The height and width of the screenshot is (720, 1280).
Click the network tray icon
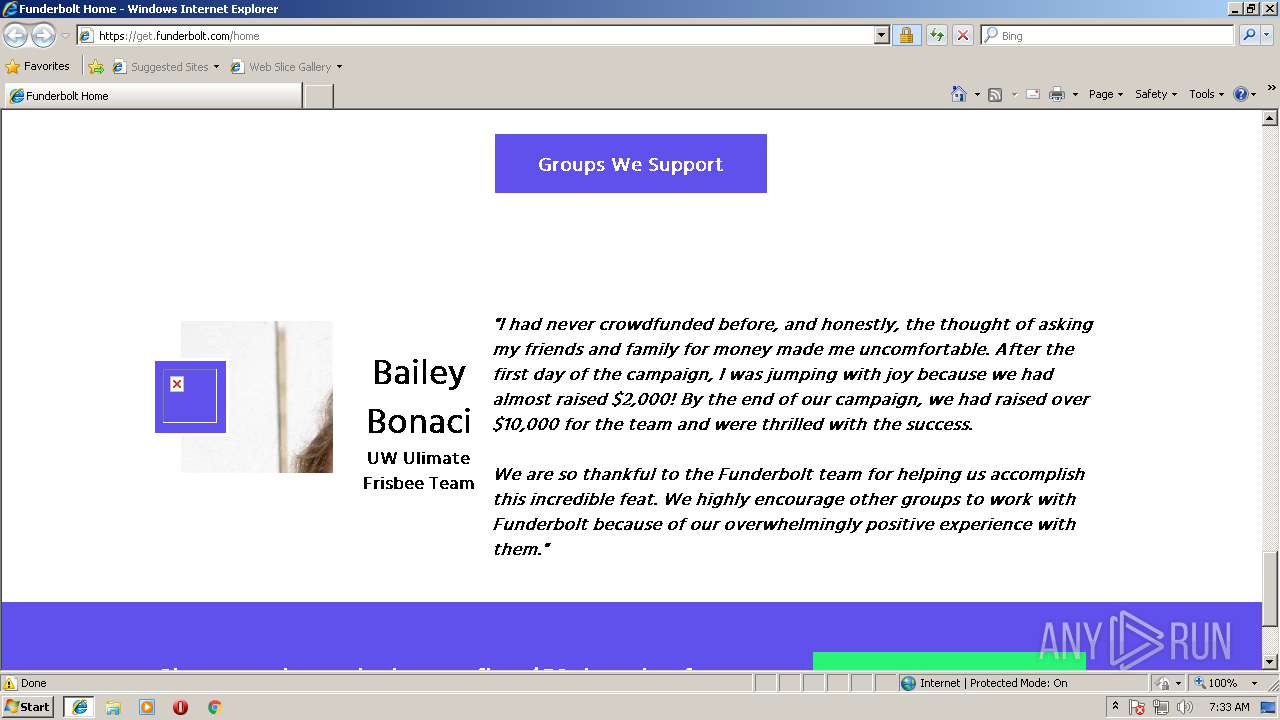coord(1161,707)
